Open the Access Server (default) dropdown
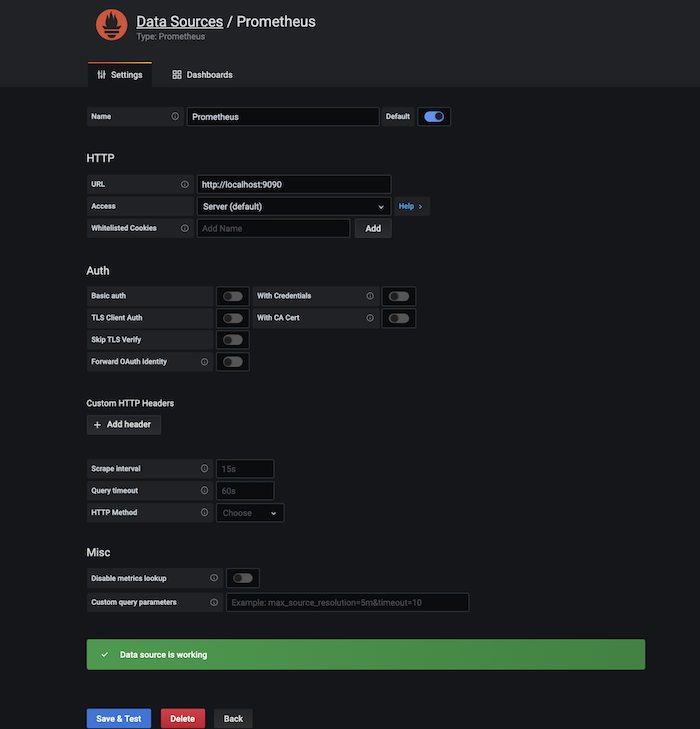 pyautogui.click(x=293, y=207)
